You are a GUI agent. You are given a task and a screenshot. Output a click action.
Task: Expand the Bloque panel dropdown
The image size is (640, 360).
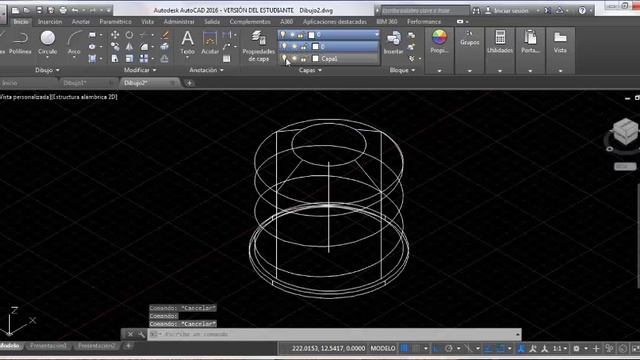click(402, 70)
